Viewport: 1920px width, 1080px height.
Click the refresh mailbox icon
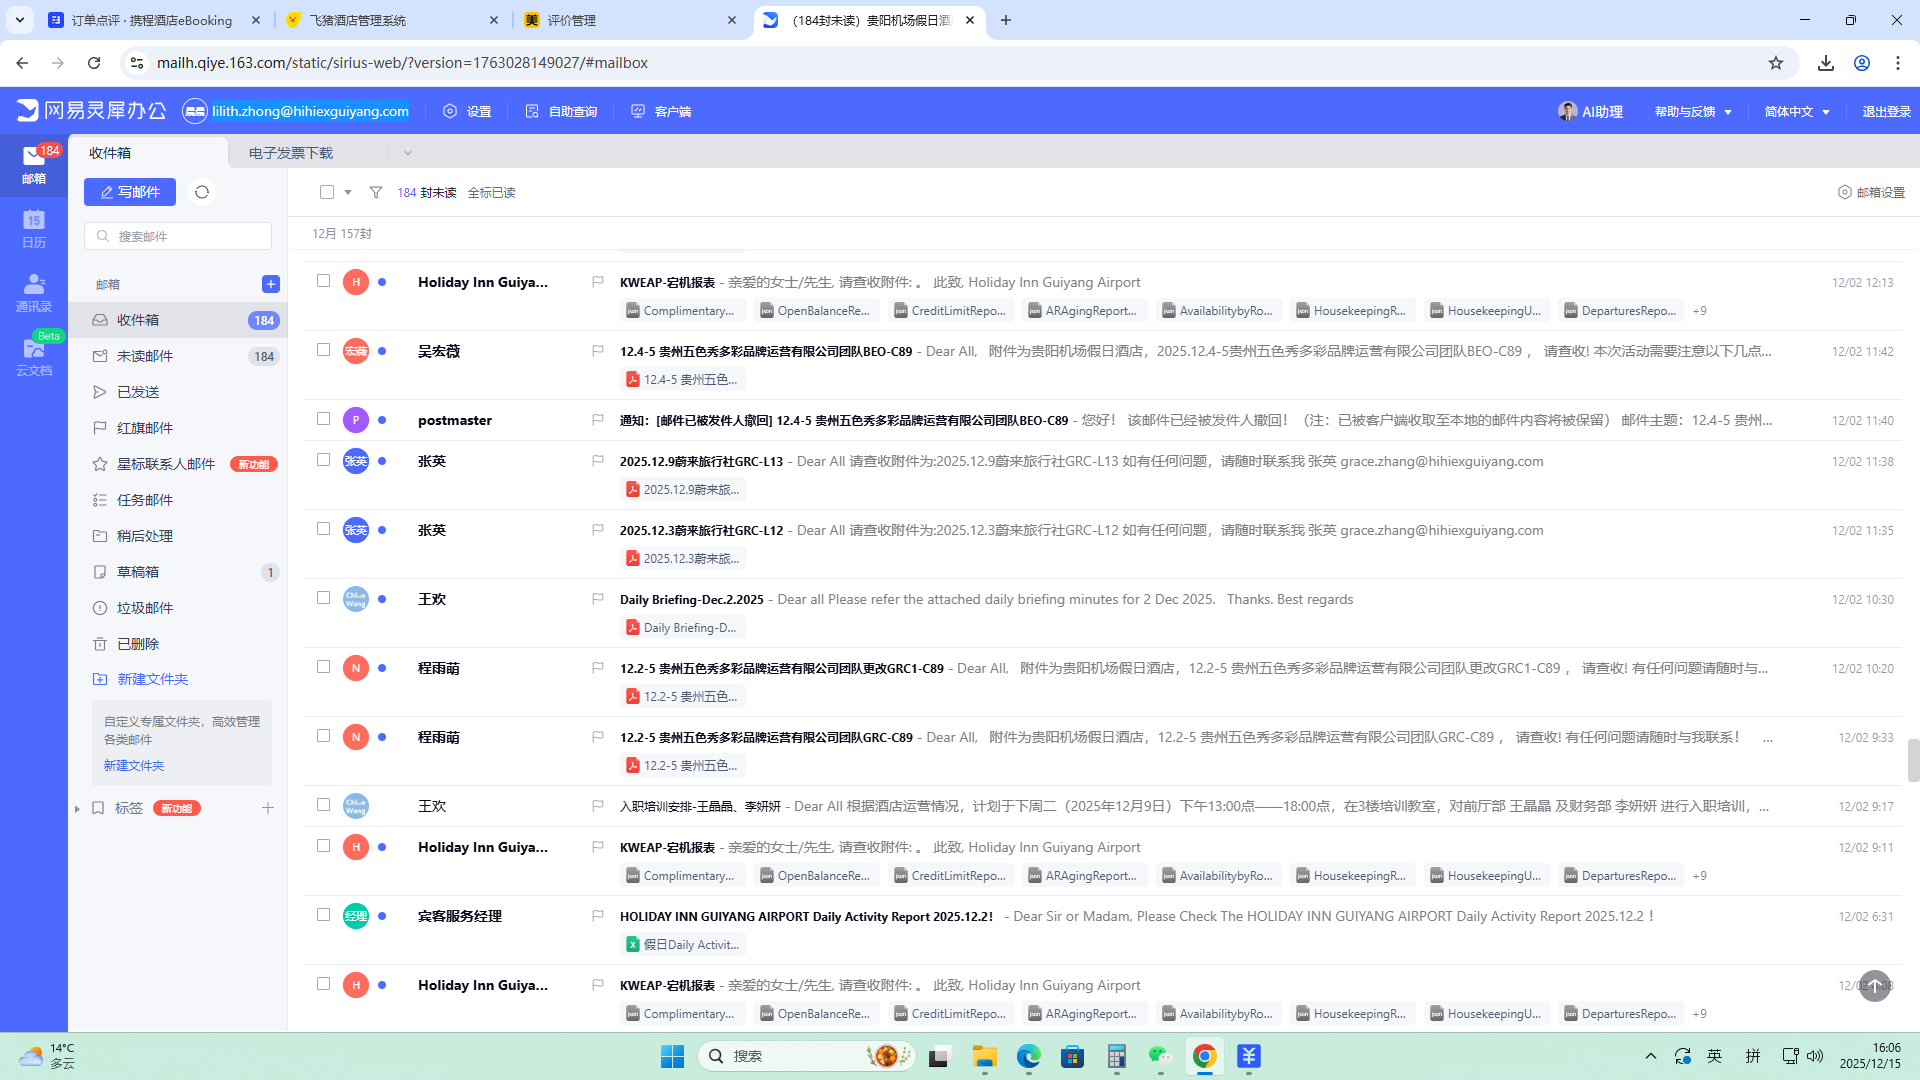tap(202, 192)
